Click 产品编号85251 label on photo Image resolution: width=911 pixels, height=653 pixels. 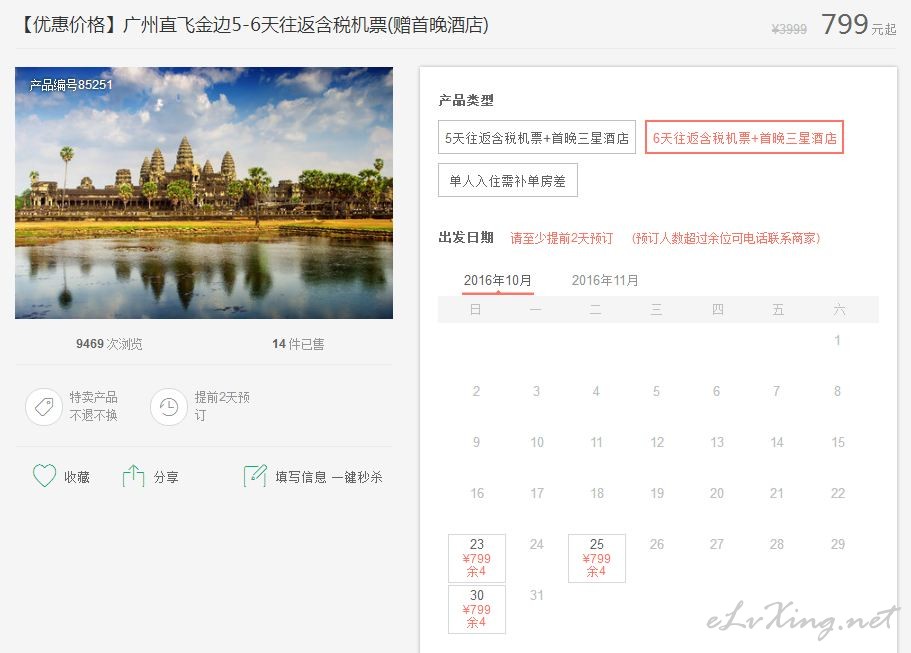coord(71,85)
